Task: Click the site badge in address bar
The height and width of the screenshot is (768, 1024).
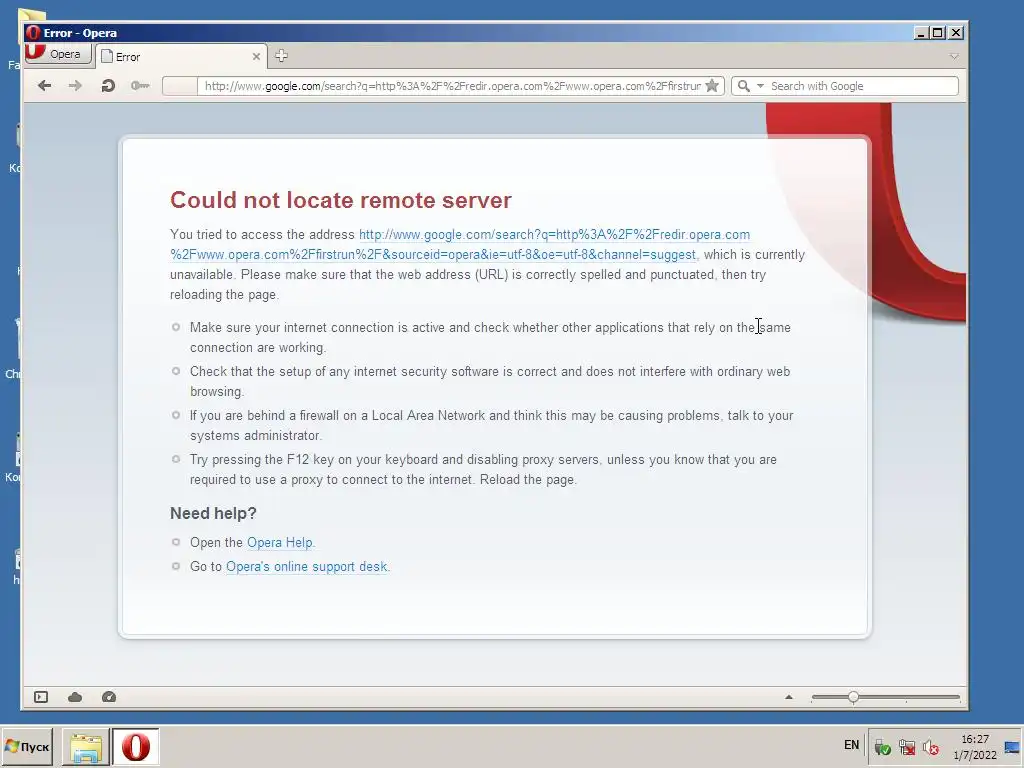Action: pos(180,86)
